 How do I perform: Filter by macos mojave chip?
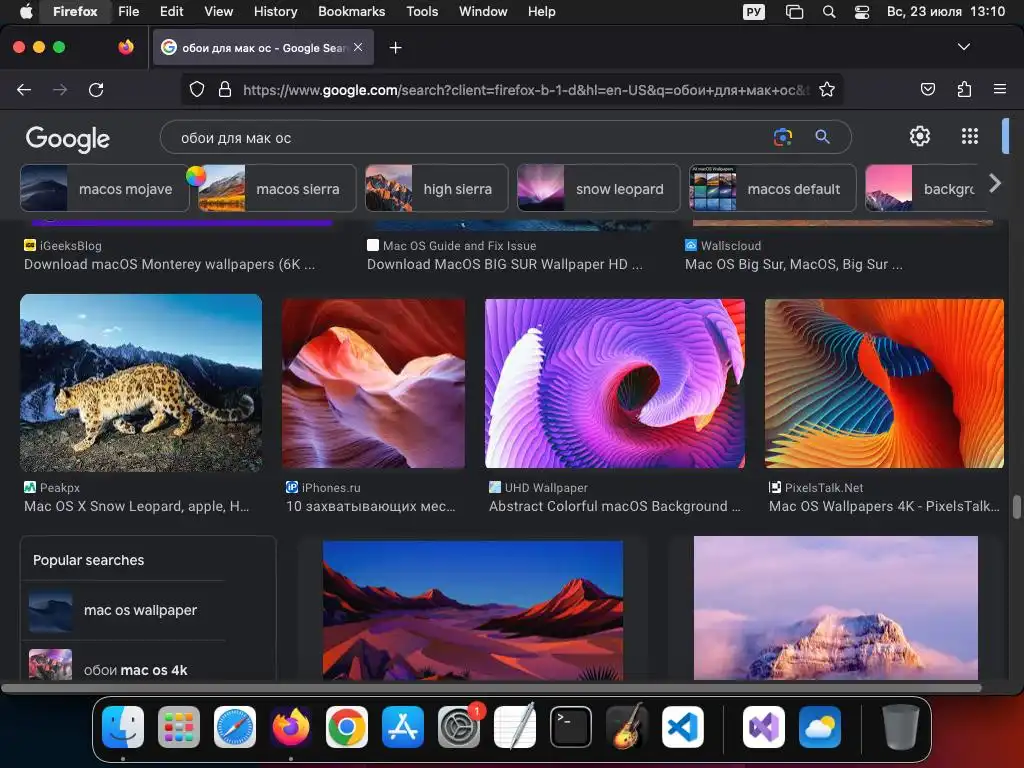(104, 188)
